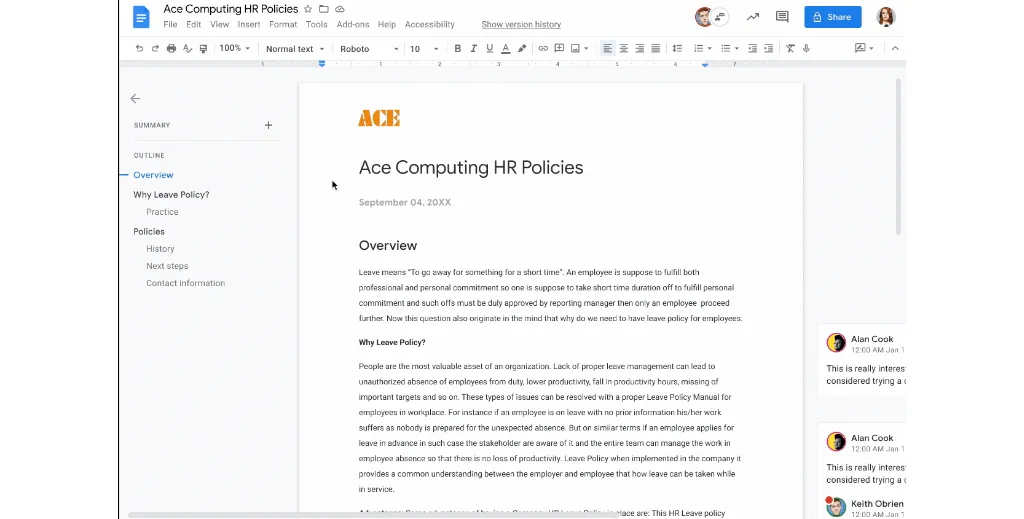Open the zoom 100% dropdown

click(x=234, y=48)
